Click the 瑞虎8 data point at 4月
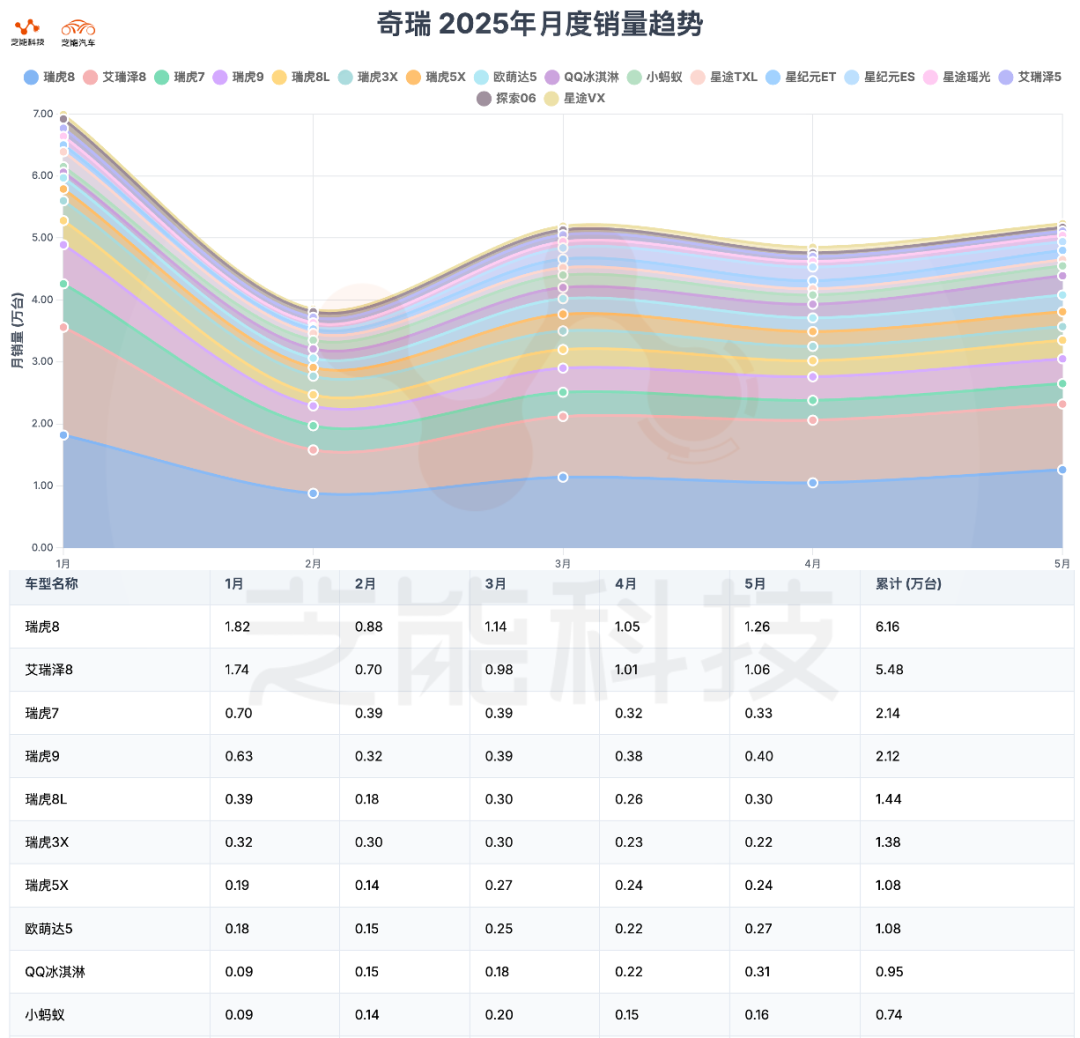Viewport: 1080px width, 1038px height. pos(813,483)
